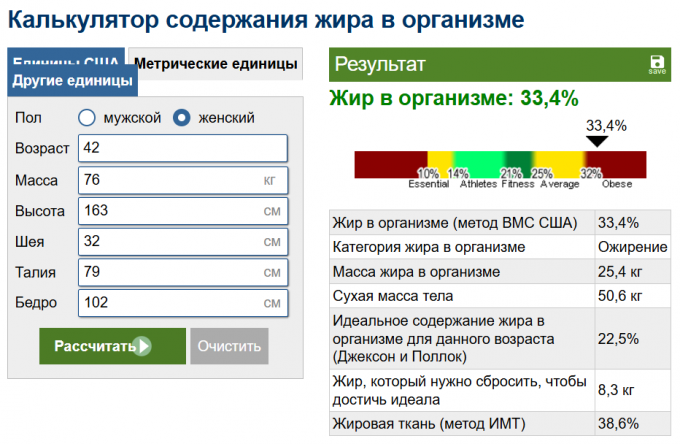
Task: Click the green Athletes segment of the scale
Action: tap(480, 162)
